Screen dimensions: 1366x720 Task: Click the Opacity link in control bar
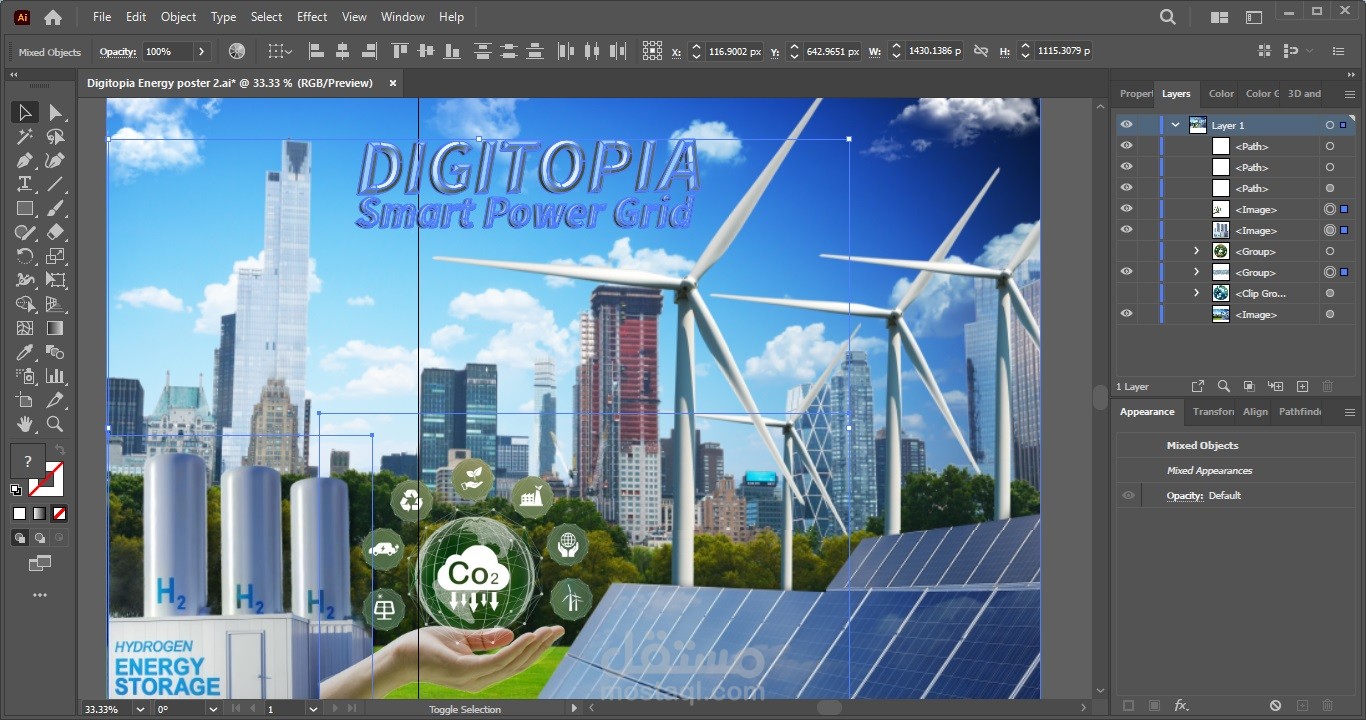[118, 52]
